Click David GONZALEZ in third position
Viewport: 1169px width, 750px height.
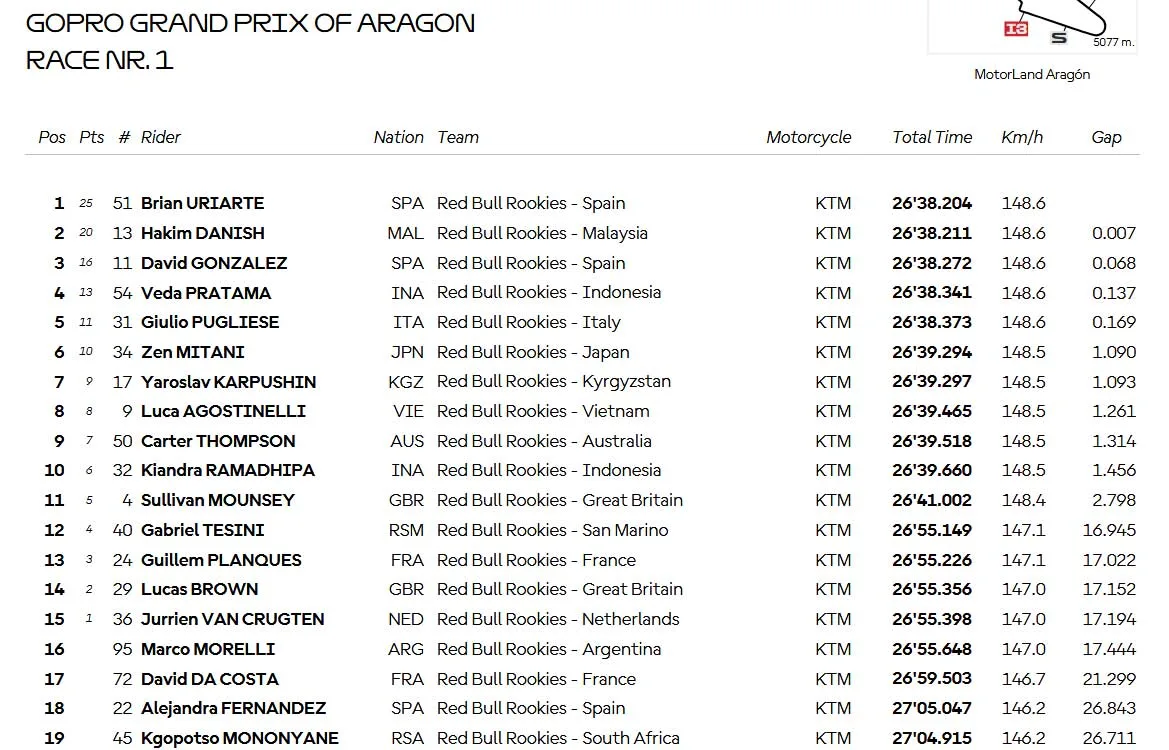point(214,262)
